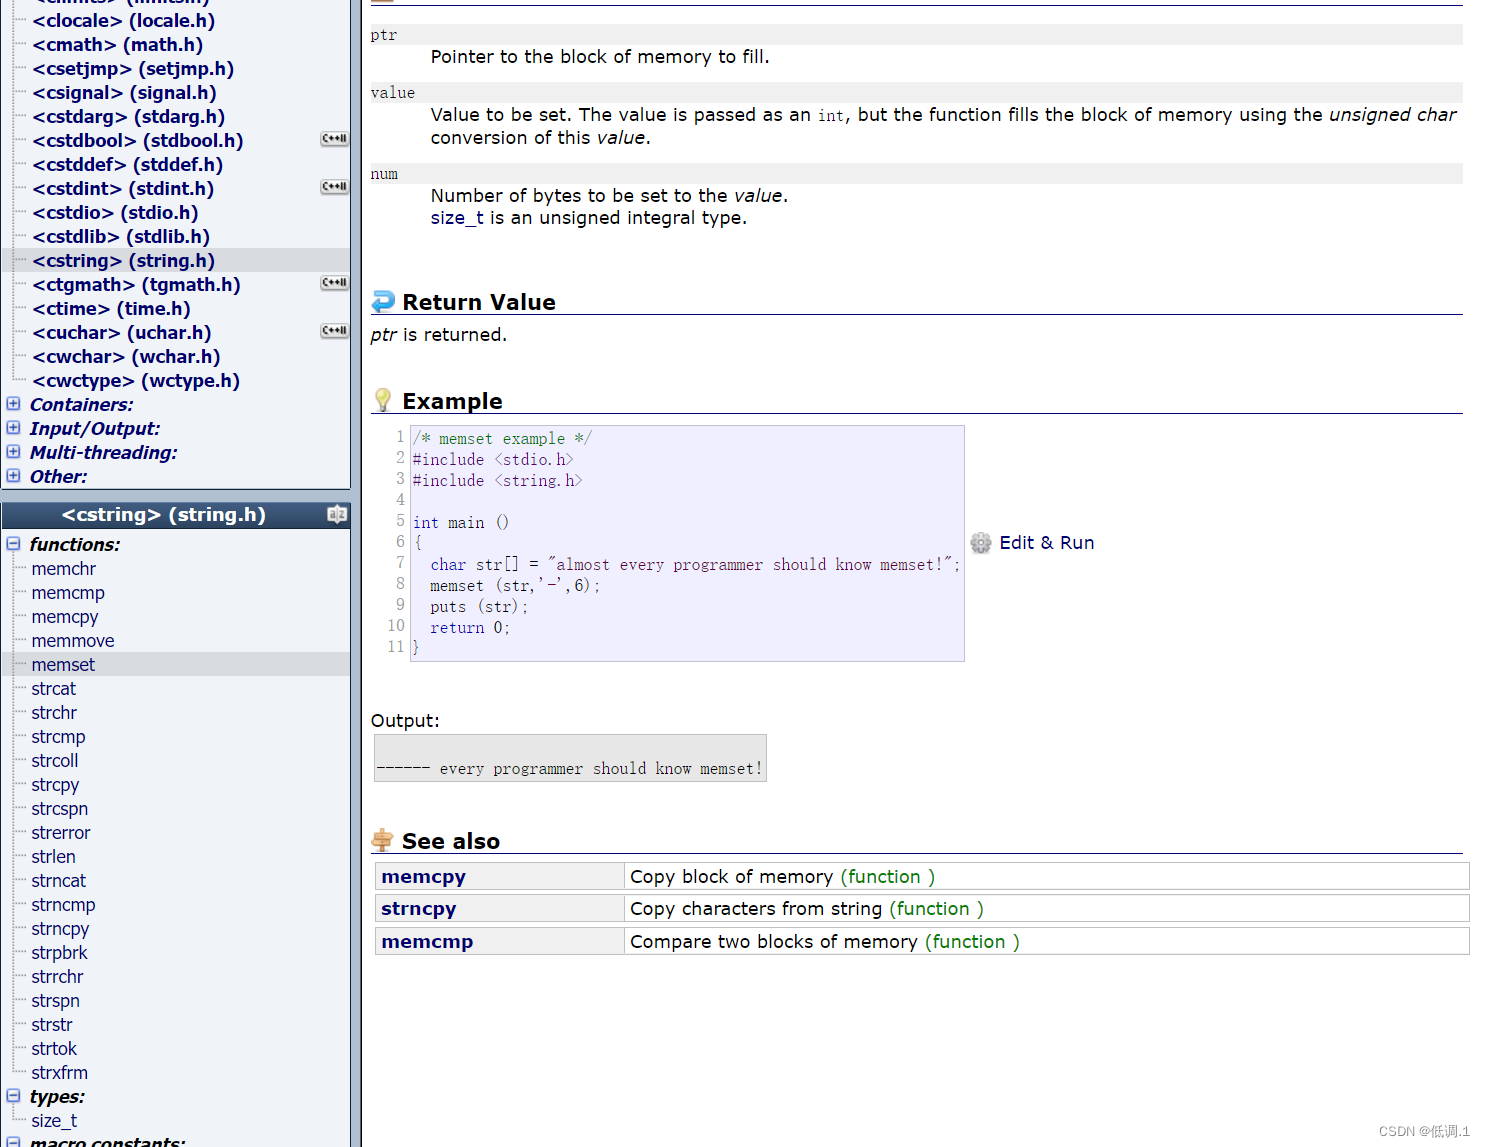Open the <cstdbool> (stdbool.h) reference
The width and height of the screenshot is (1485, 1147).
[138, 141]
